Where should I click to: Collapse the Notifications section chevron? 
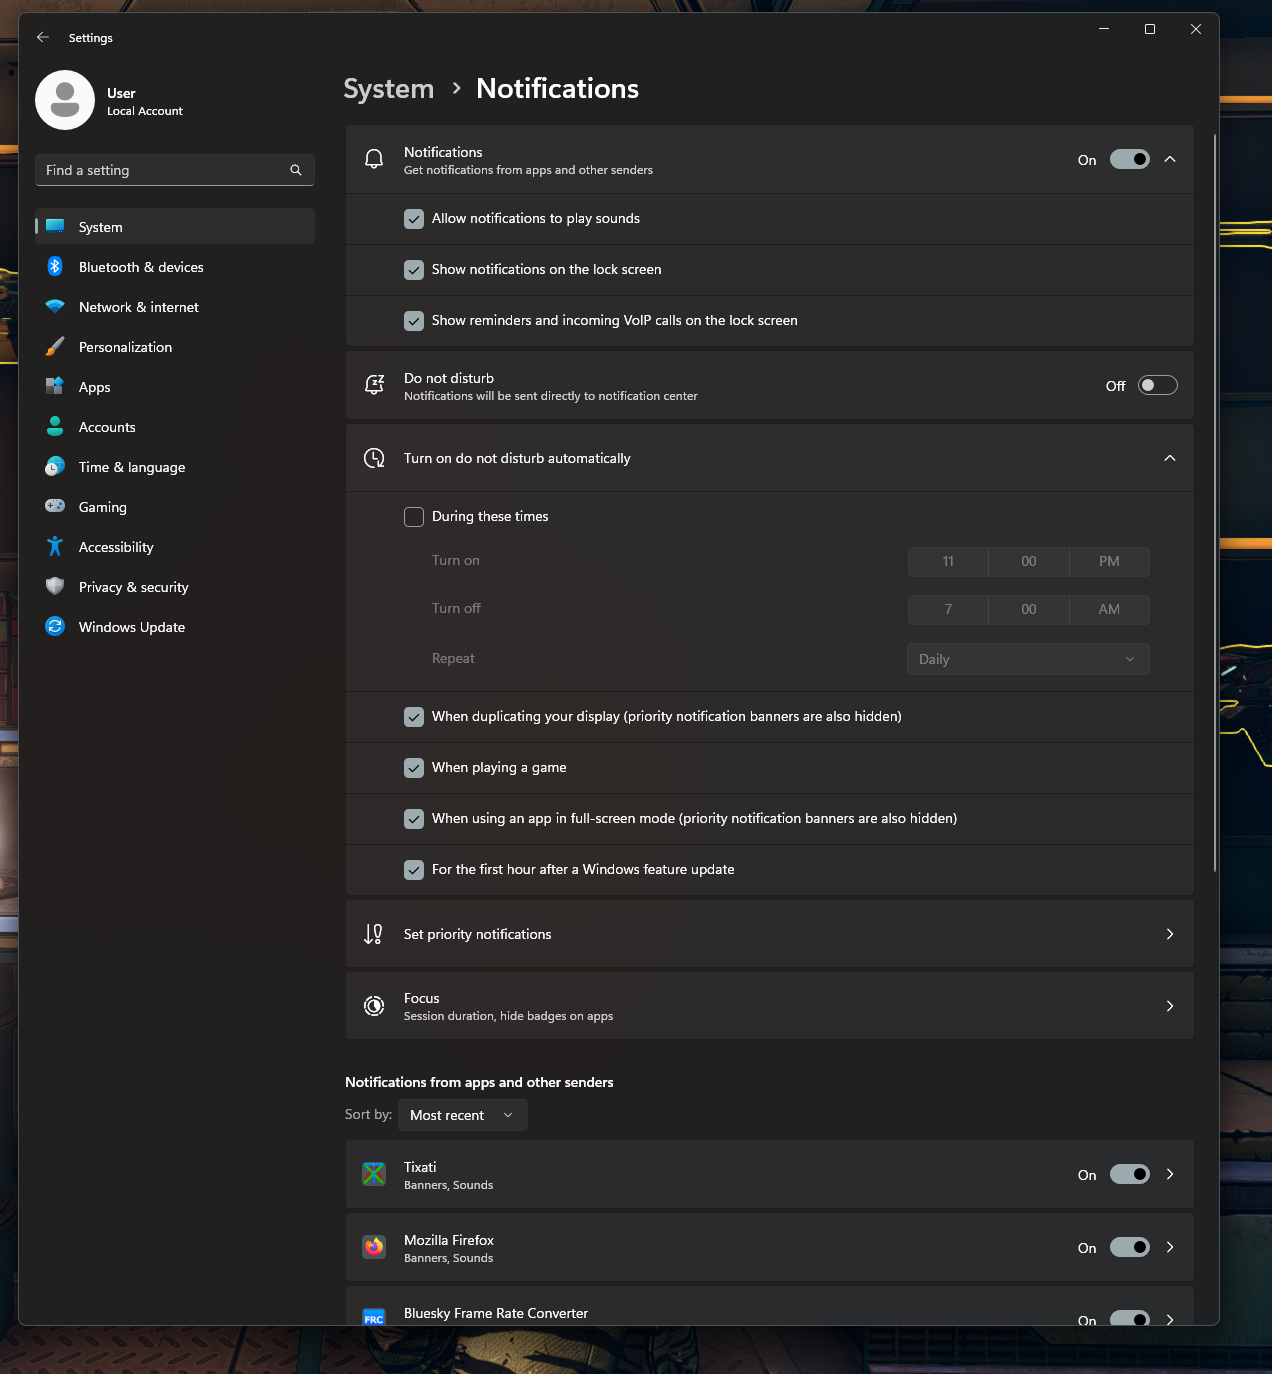click(x=1169, y=160)
